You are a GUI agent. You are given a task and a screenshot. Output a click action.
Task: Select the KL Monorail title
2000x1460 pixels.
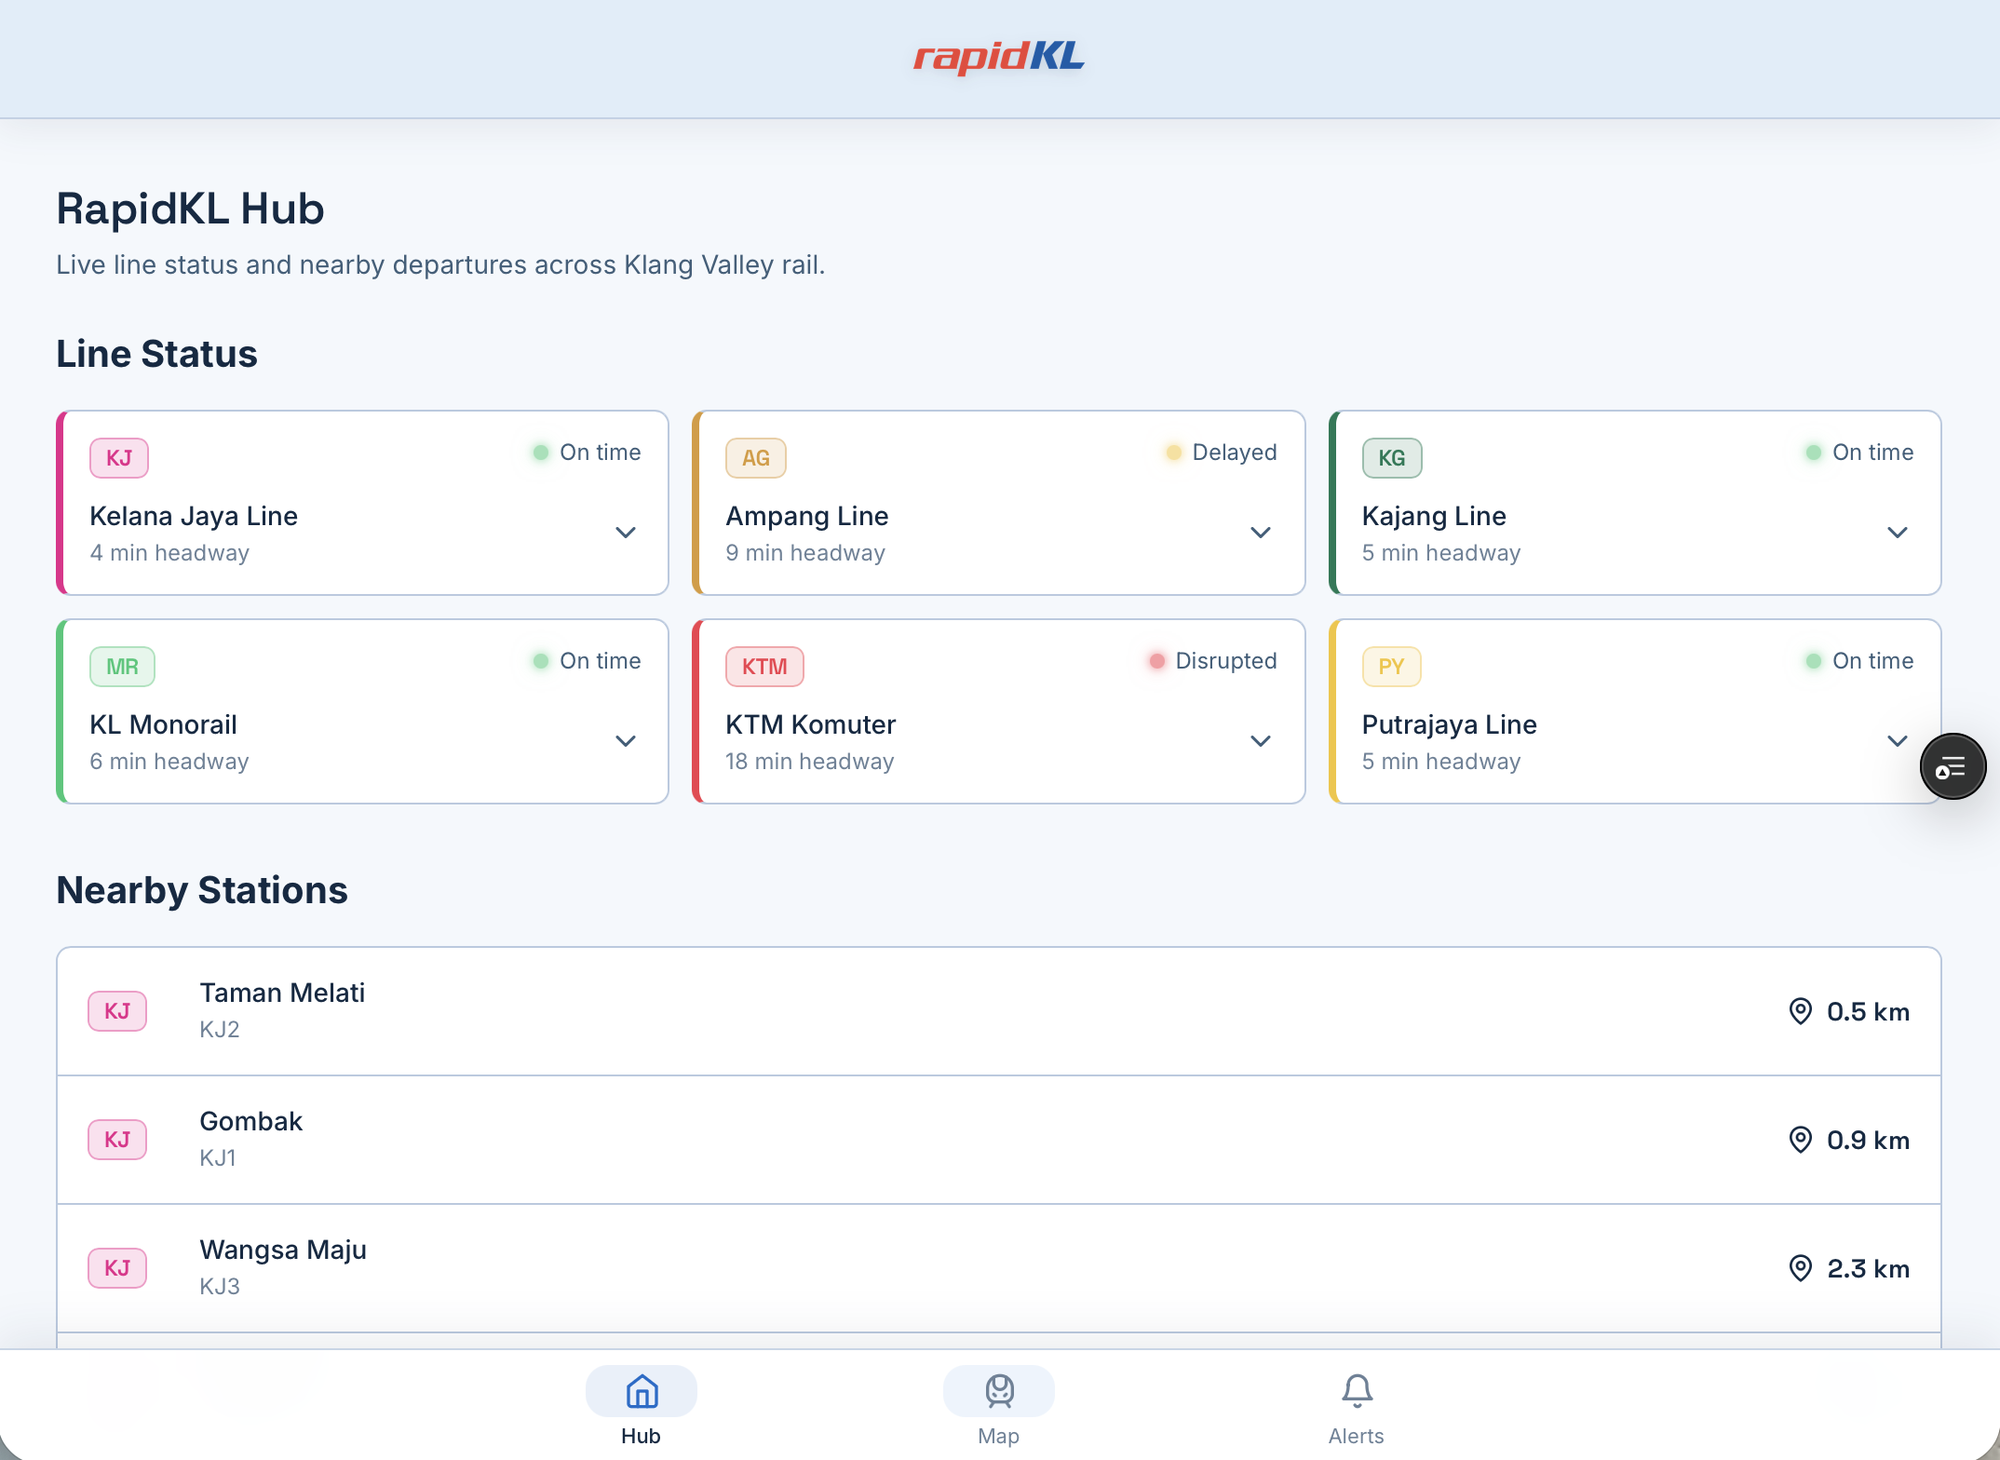(x=163, y=725)
